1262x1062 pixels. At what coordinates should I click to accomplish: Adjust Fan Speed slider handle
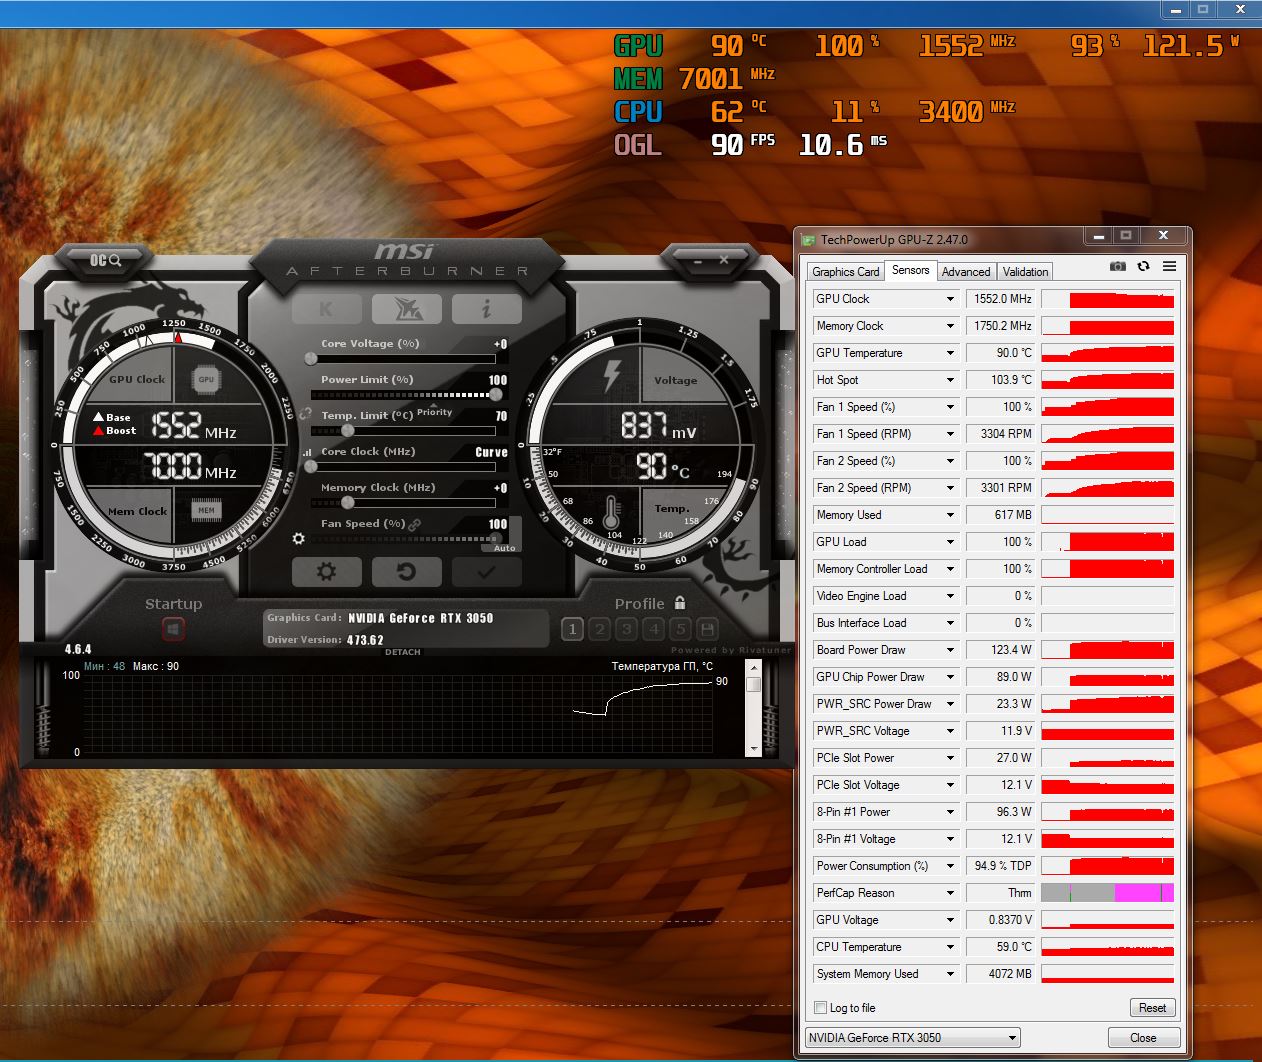pyautogui.click(x=496, y=538)
